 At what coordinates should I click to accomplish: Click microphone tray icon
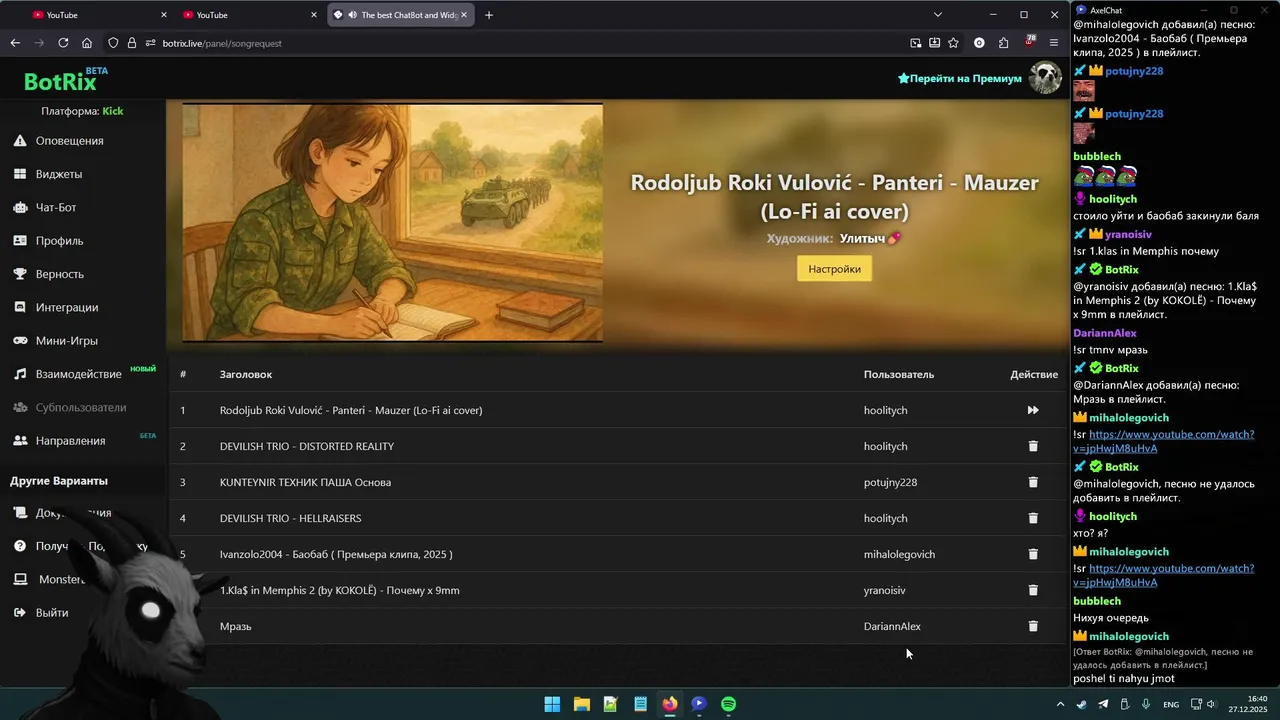click(x=1146, y=704)
